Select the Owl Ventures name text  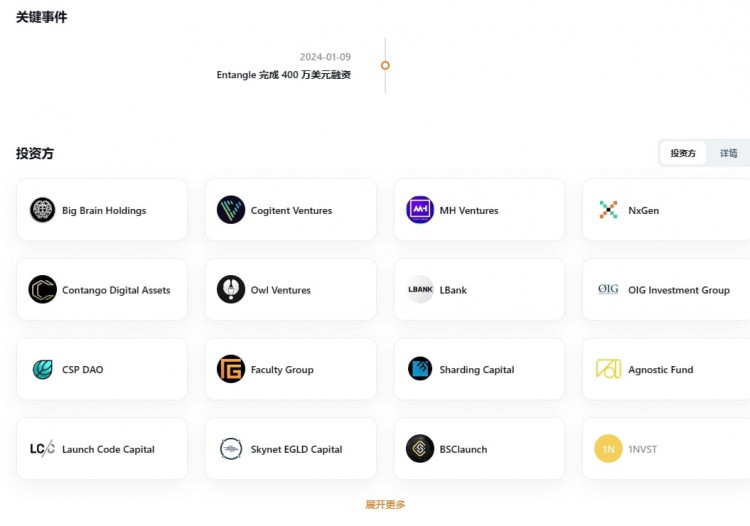click(281, 290)
